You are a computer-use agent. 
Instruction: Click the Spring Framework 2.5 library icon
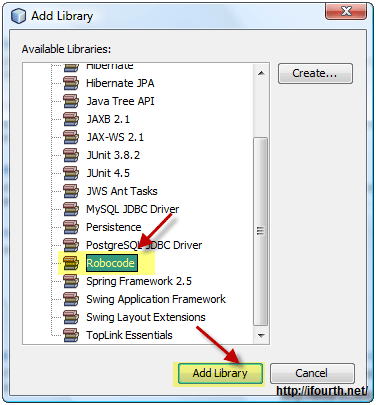pos(71,281)
